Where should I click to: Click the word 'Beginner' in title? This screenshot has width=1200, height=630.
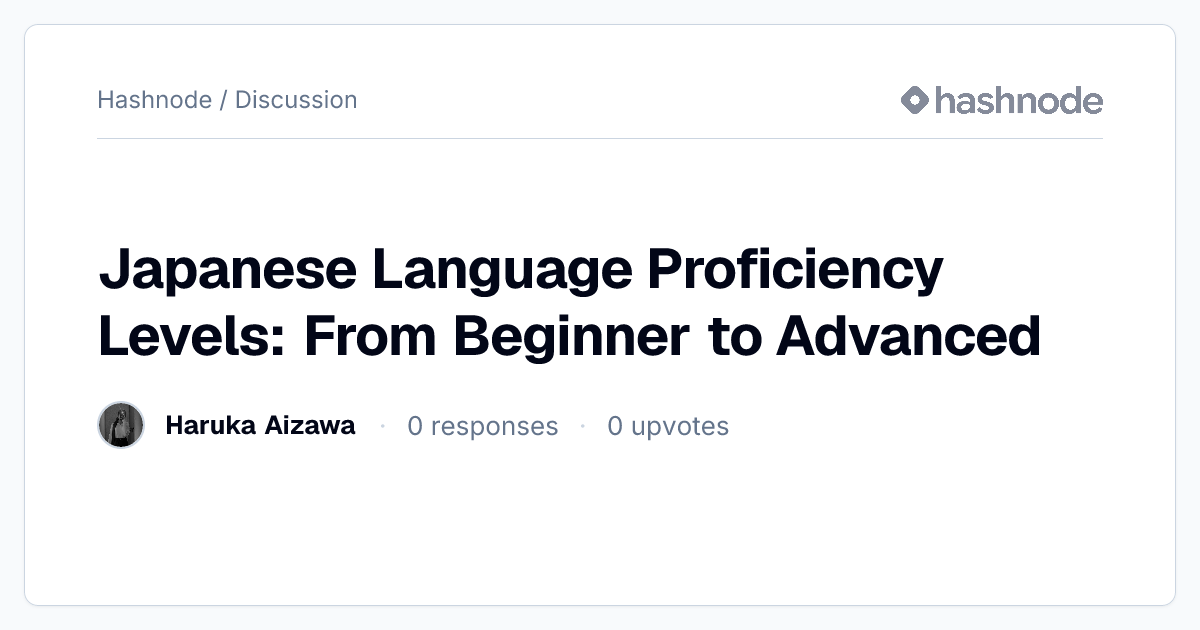coord(571,337)
